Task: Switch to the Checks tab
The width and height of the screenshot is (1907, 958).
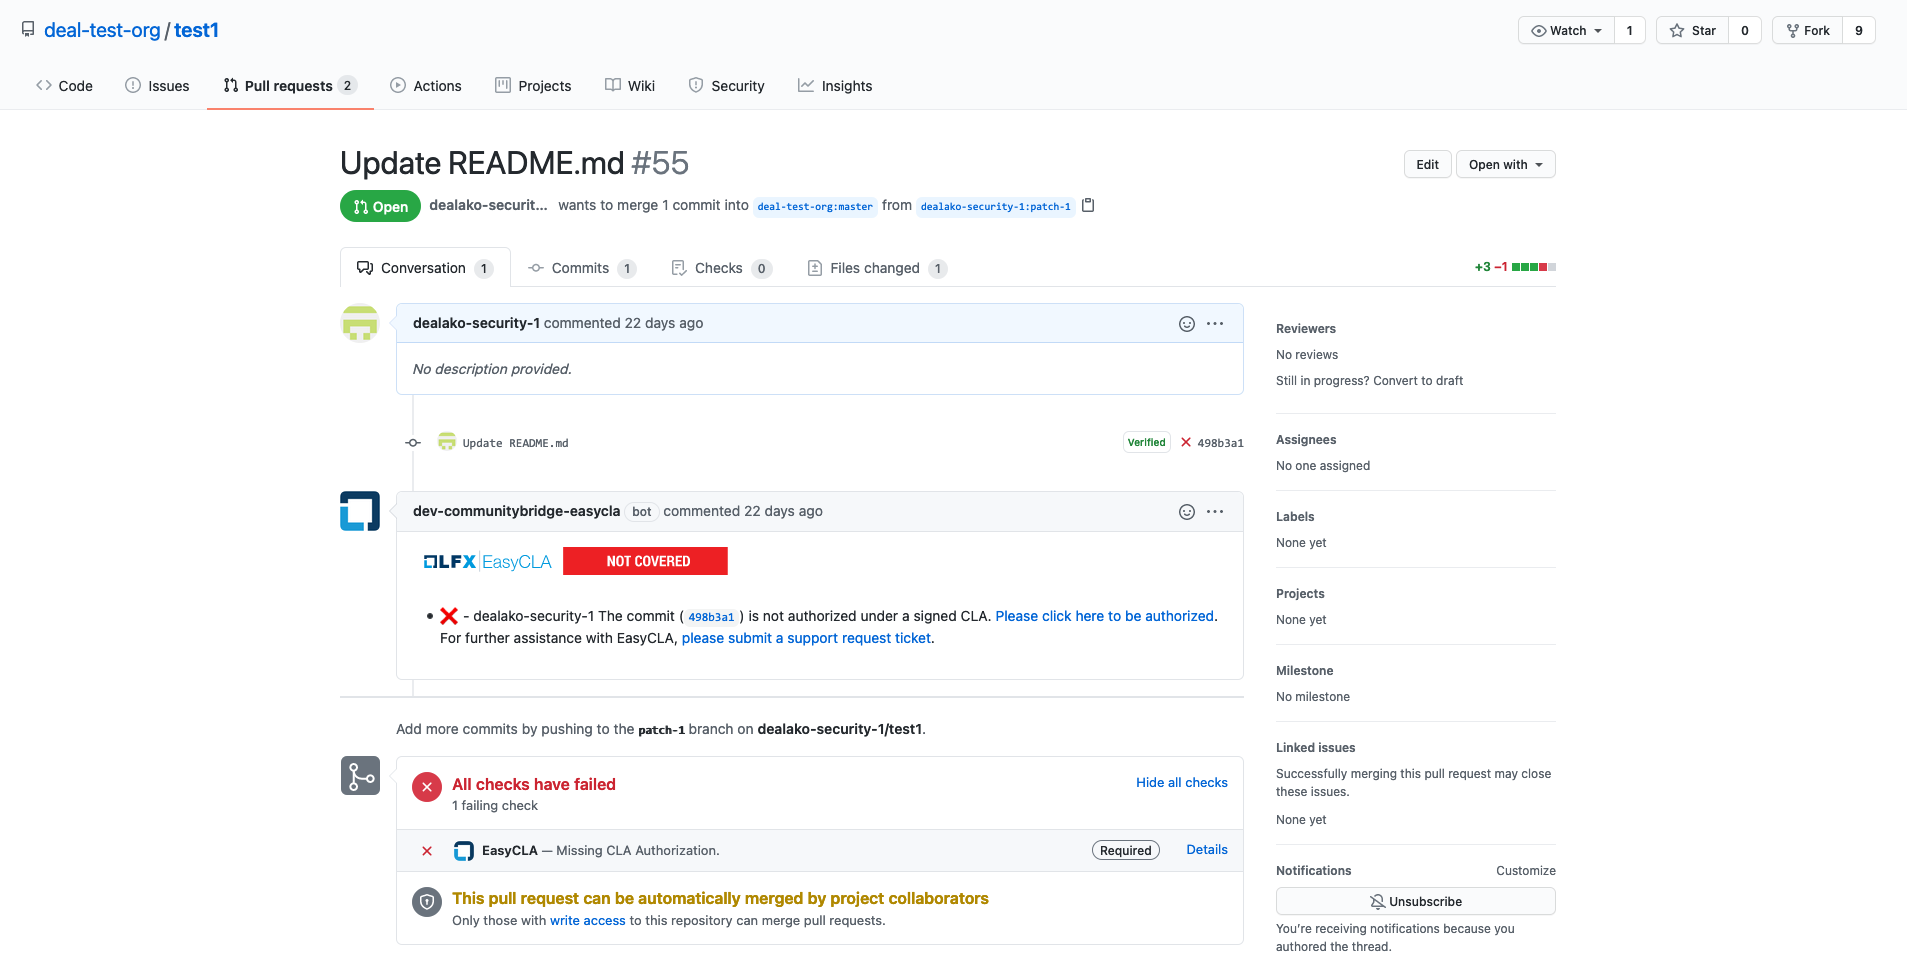Action: click(721, 268)
